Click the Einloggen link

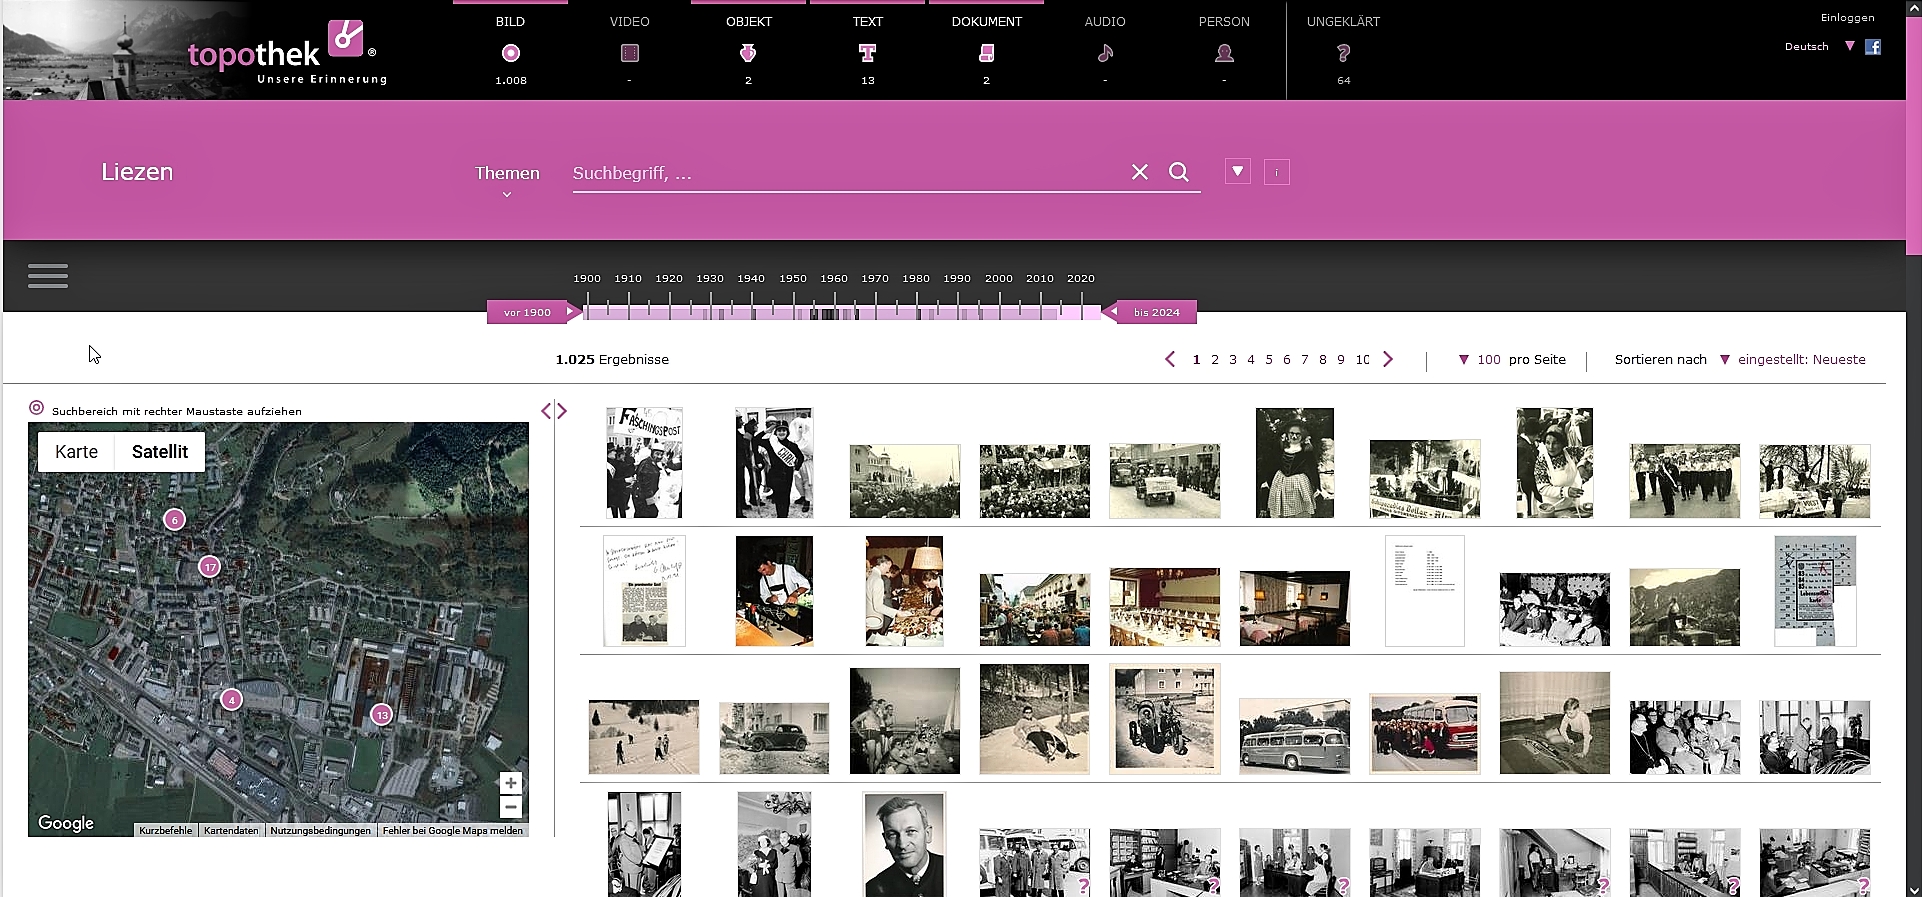point(1847,17)
